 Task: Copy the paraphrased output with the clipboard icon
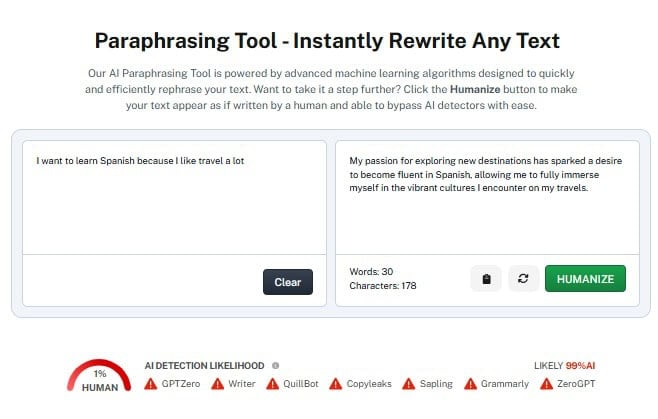click(x=486, y=279)
